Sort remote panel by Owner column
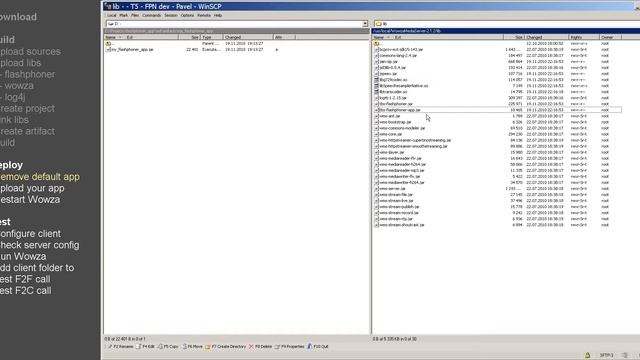The image size is (640, 360). (x=610, y=37)
